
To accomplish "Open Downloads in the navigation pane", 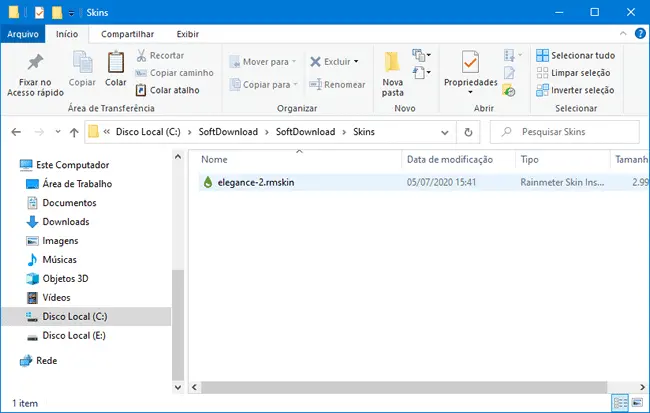I will click(65, 221).
